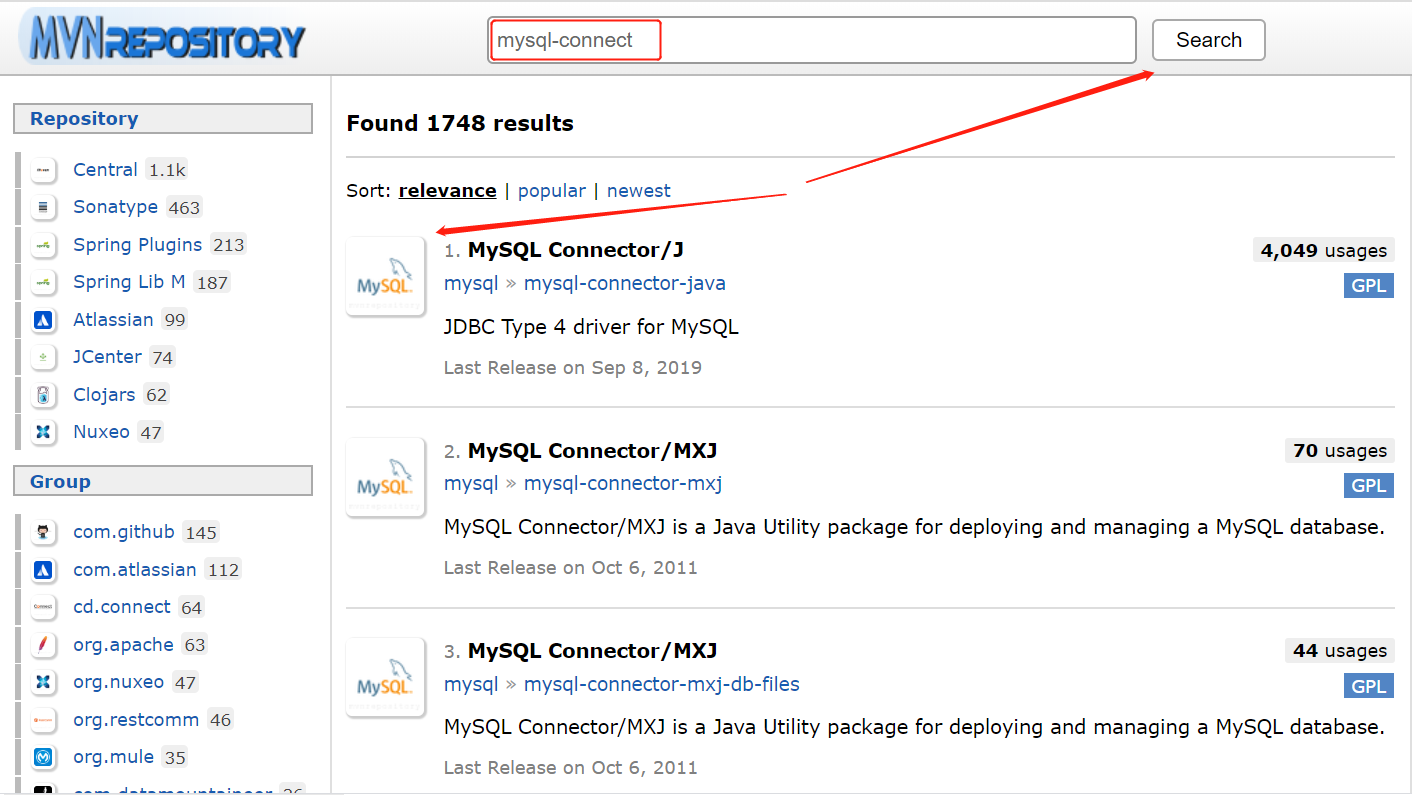1412x795 pixels.
Task: Click the Central repository icon
Action: (43, 170)
